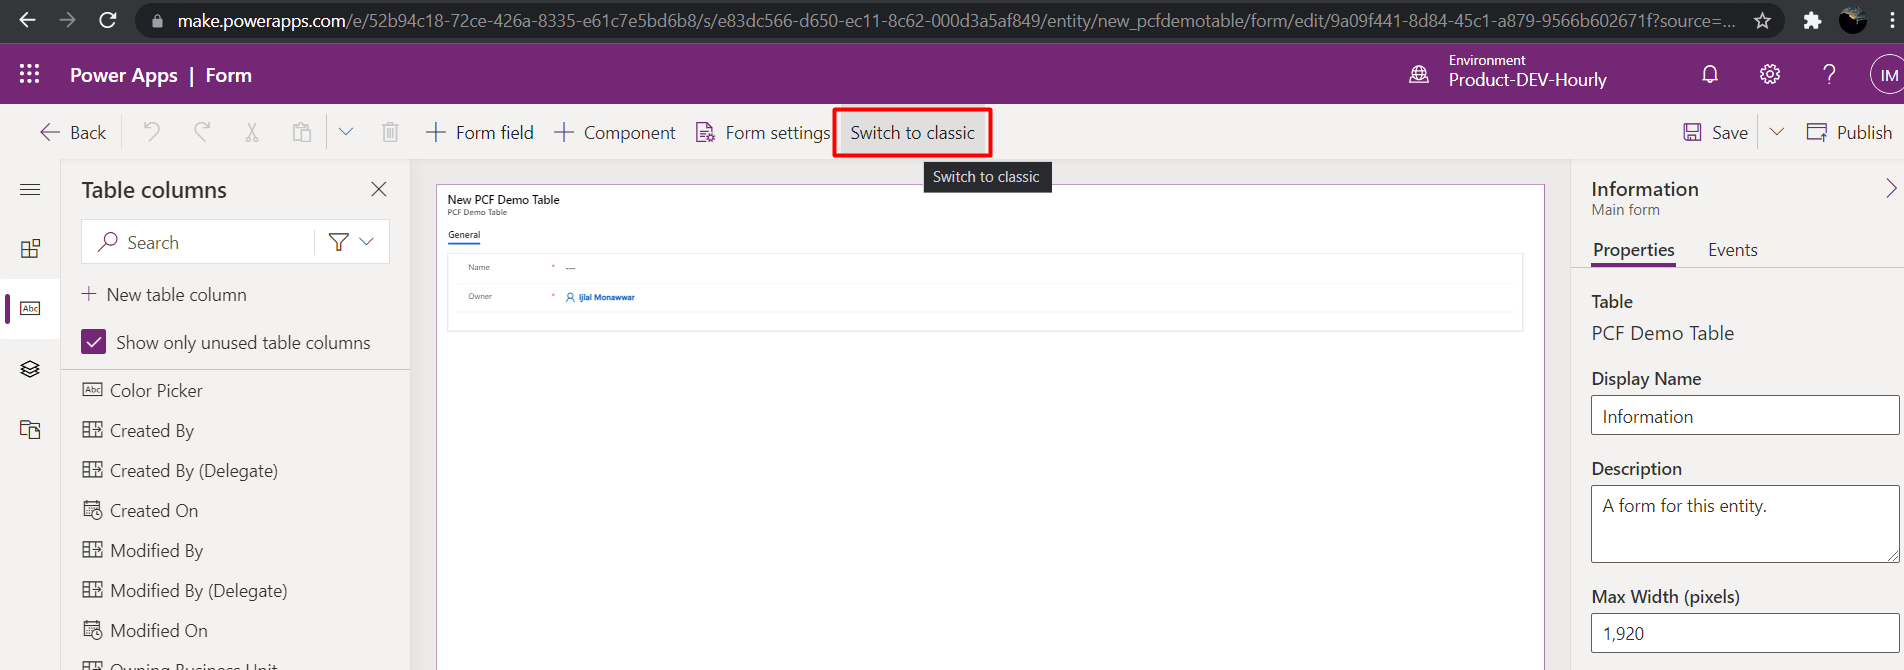Click the notifications bell icon
Screen dimensions: 1904x670
[x=1710, y=74]
